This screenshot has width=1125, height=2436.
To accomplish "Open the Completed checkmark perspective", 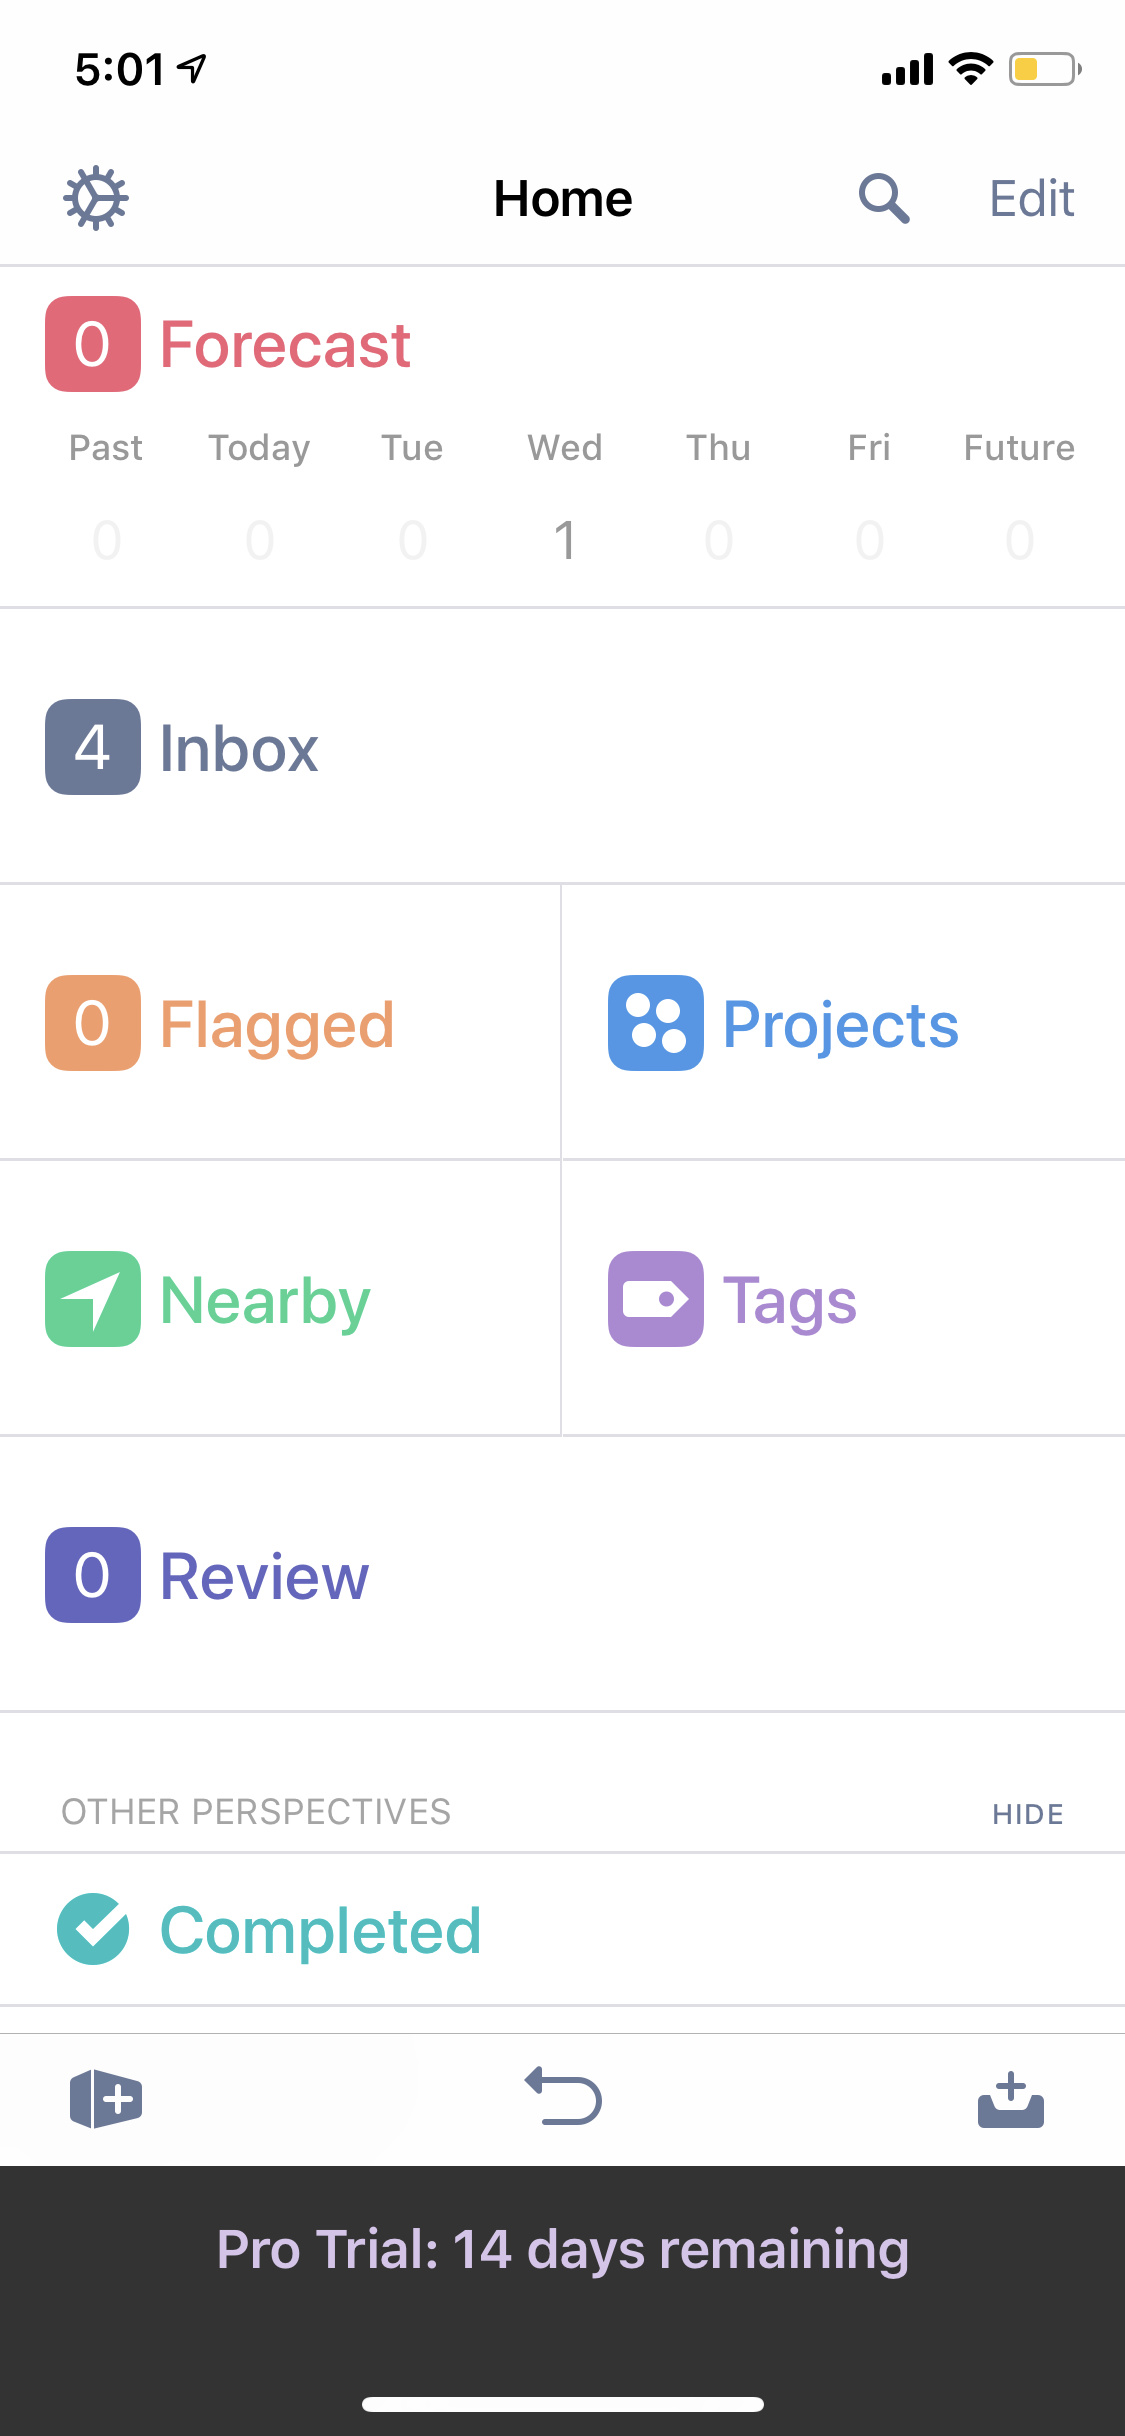I will pyautogui.click(x=562, y=1929).
